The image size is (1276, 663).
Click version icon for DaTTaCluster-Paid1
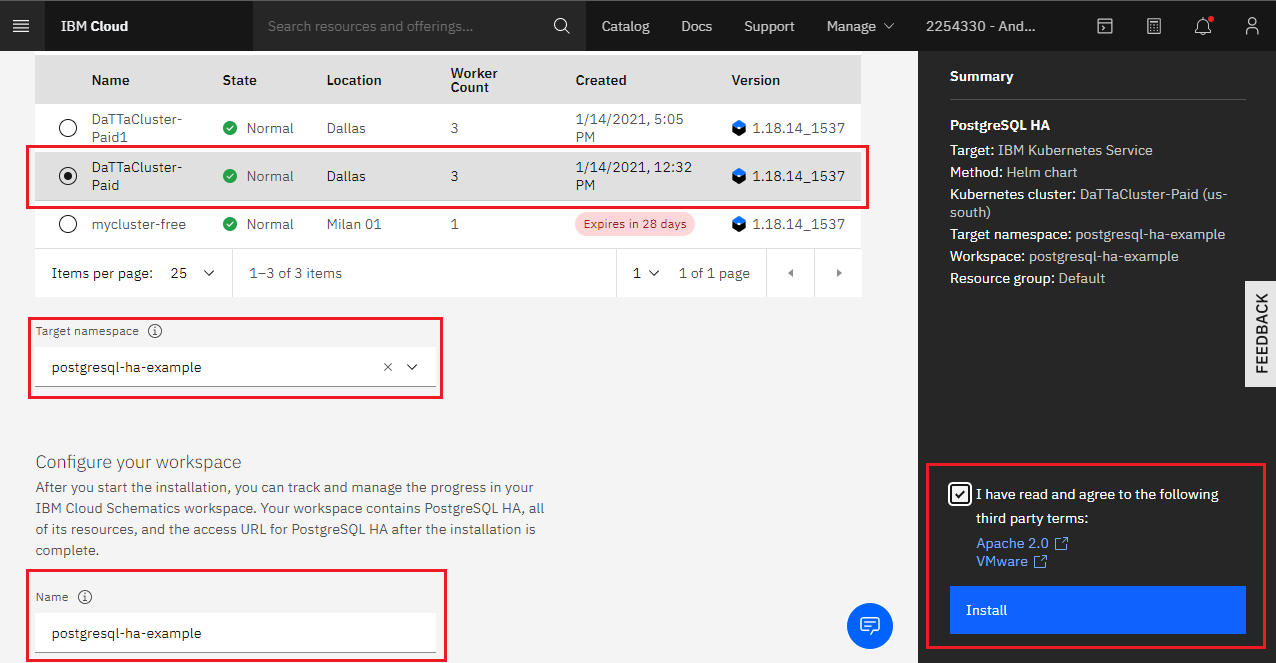(739, 128)
